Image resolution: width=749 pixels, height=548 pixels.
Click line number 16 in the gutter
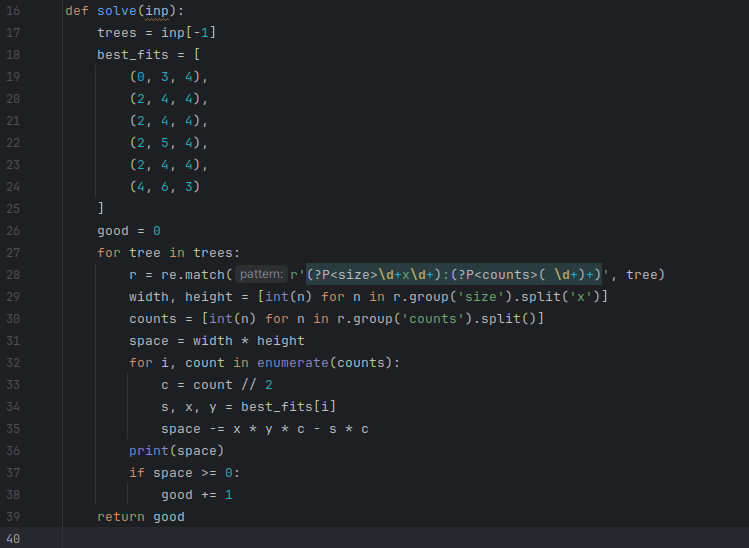click(x=13, y=11)
